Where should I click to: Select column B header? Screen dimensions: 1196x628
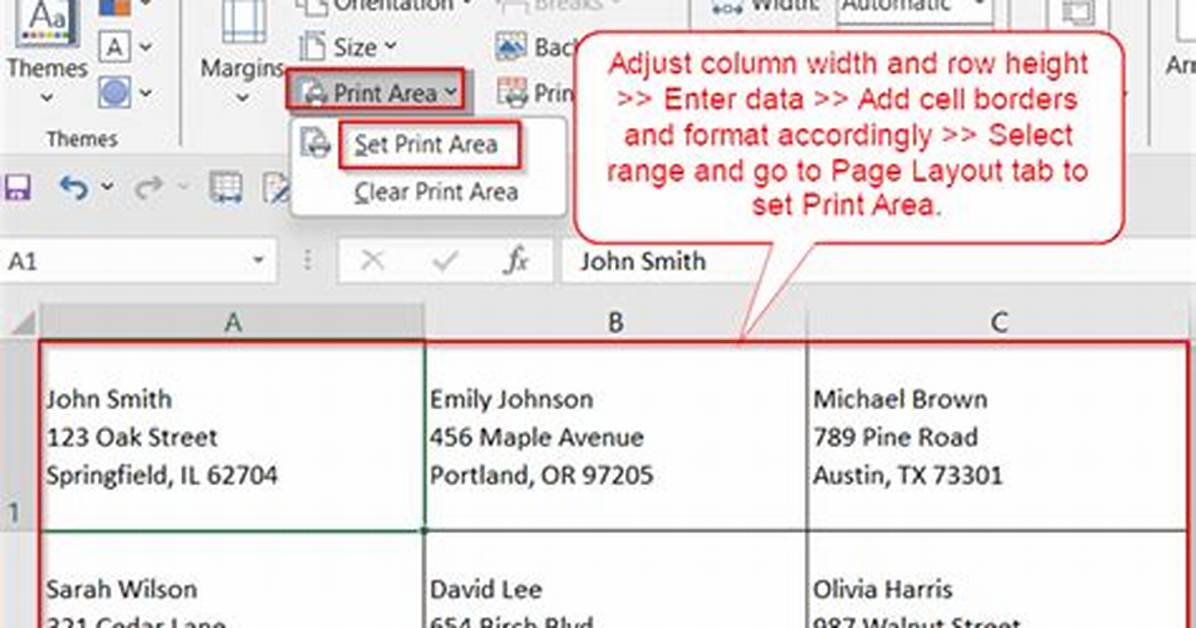pyautogui.click(x=616, y=323)
